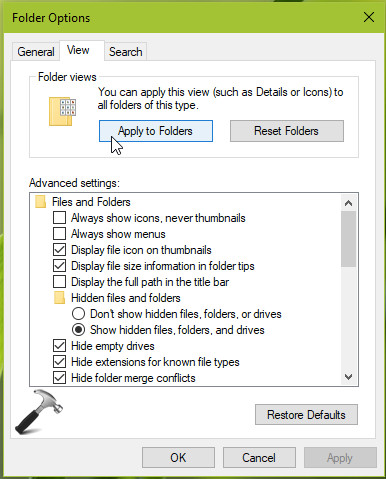Viewport: 386px width, 479px height.
Task: Click the scroll down arrow in Advanced settings
Action: (x=348, y=377)
